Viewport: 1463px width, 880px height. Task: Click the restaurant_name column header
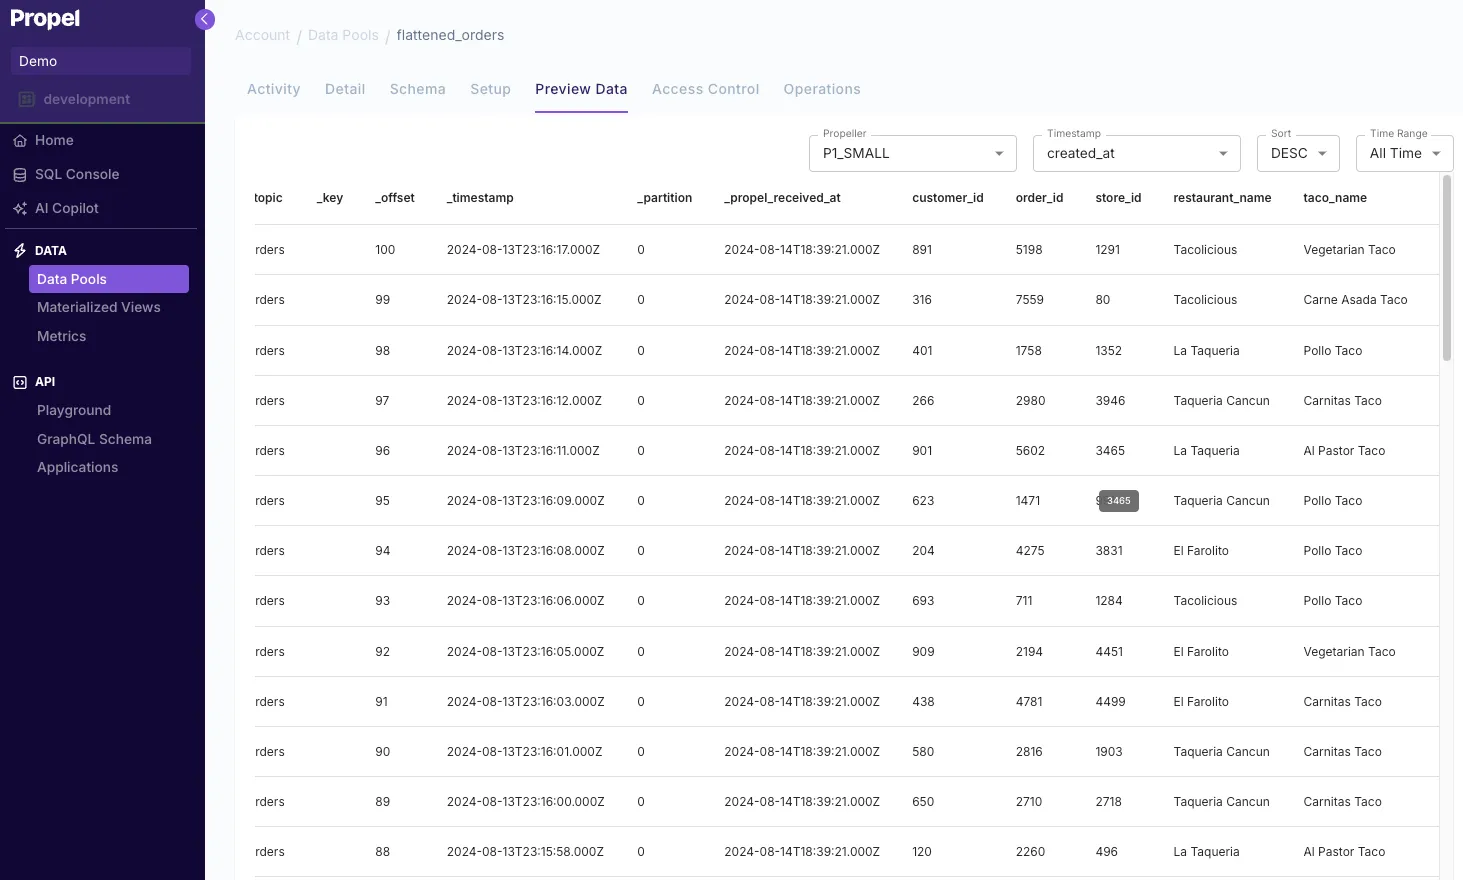[1222, 198]
